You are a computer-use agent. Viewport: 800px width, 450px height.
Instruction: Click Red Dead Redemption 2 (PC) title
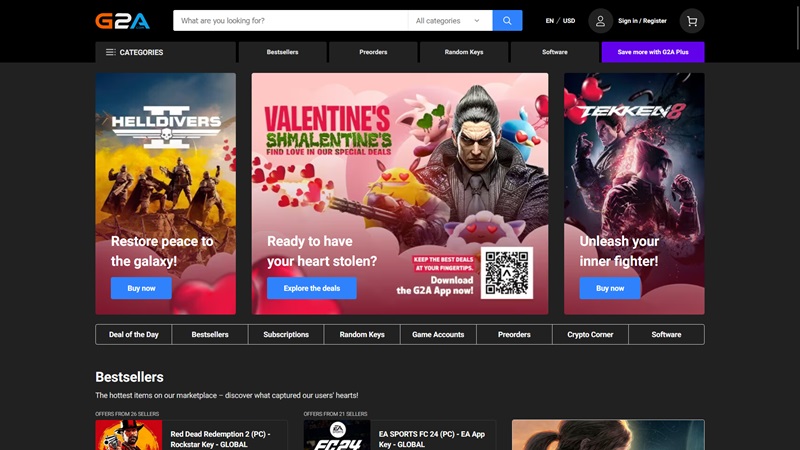(x=220, y=439)
